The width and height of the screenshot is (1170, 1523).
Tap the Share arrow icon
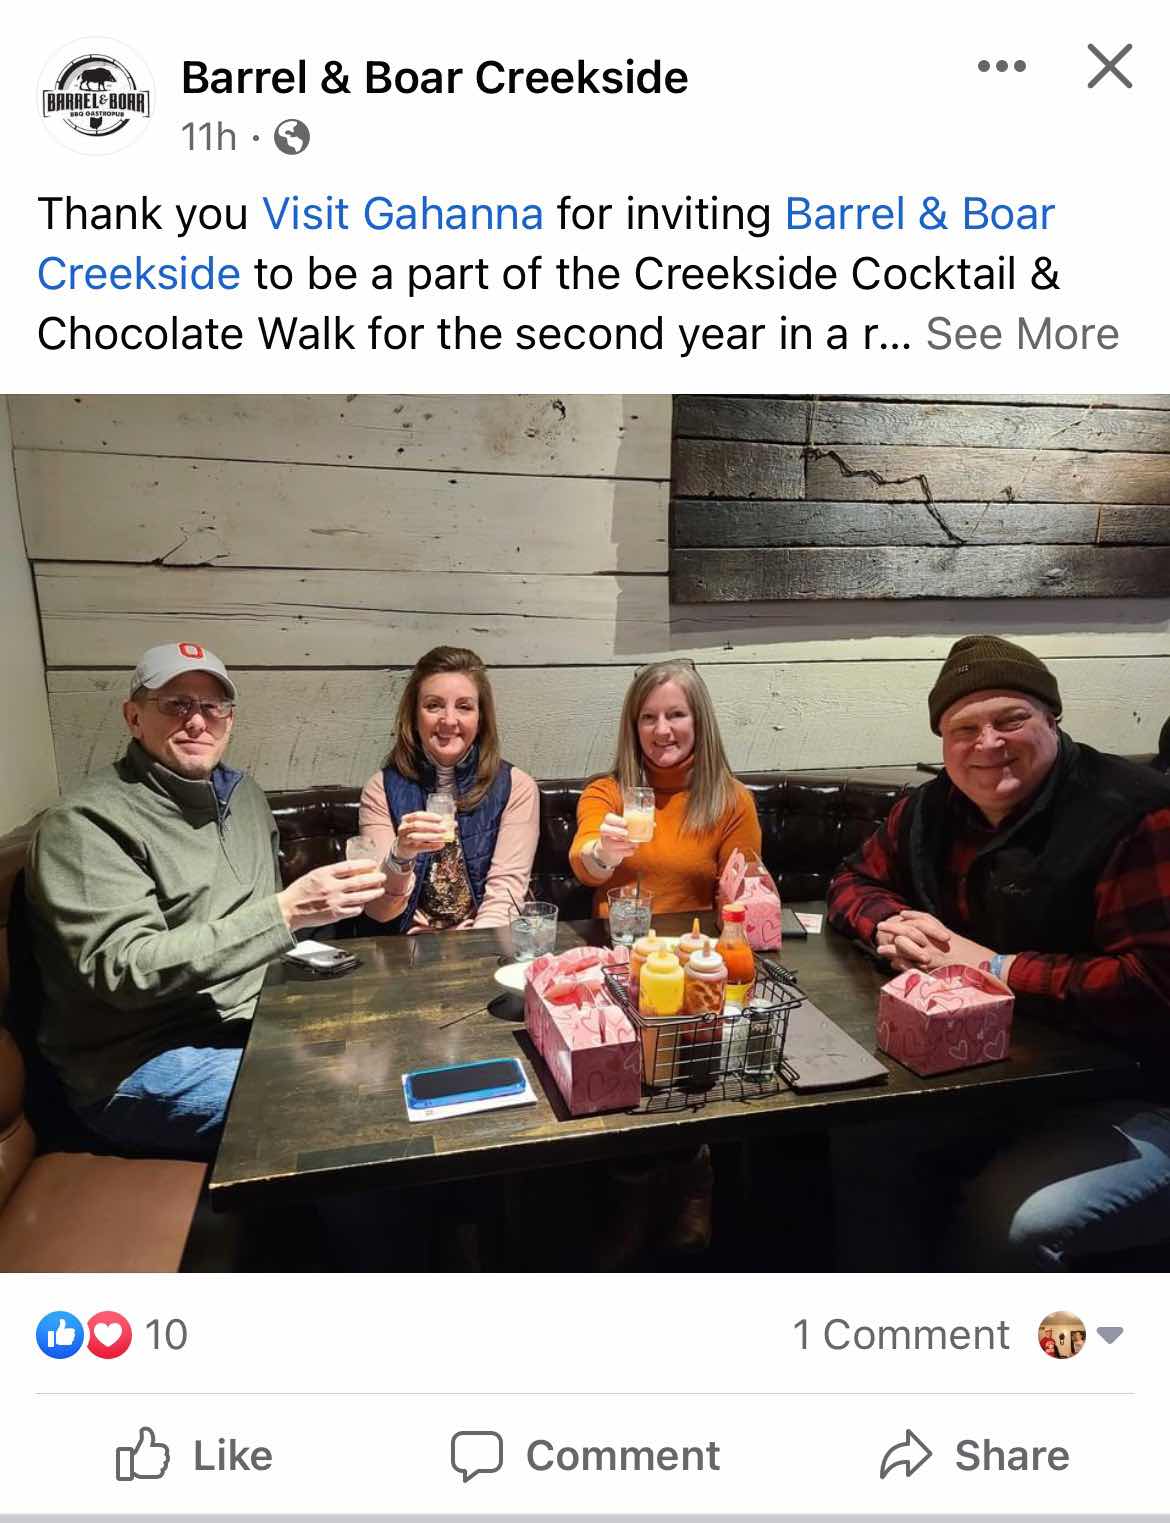click(x=905, y=1455)
